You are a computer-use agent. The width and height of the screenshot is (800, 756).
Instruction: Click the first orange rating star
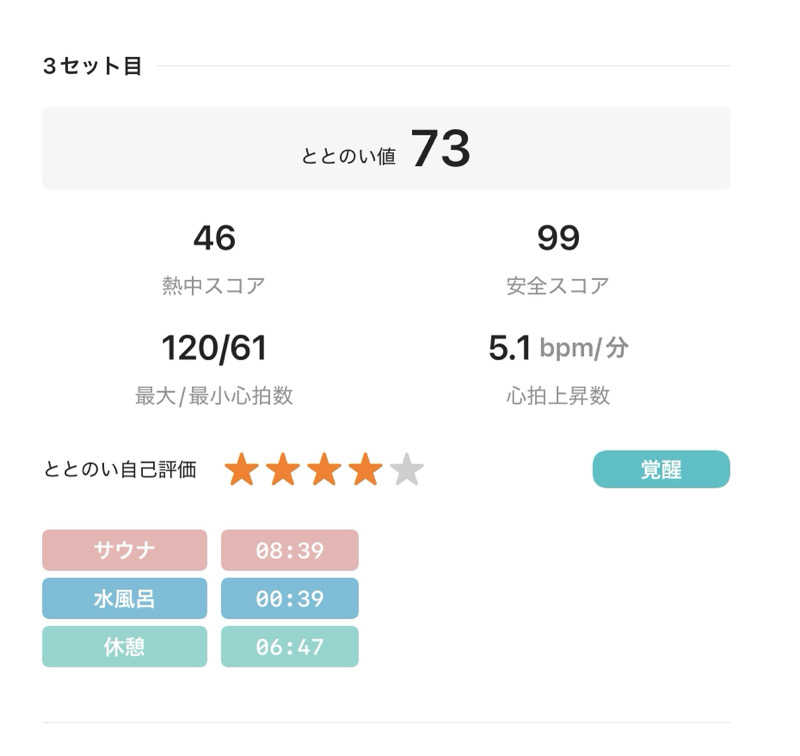point(242,469)
